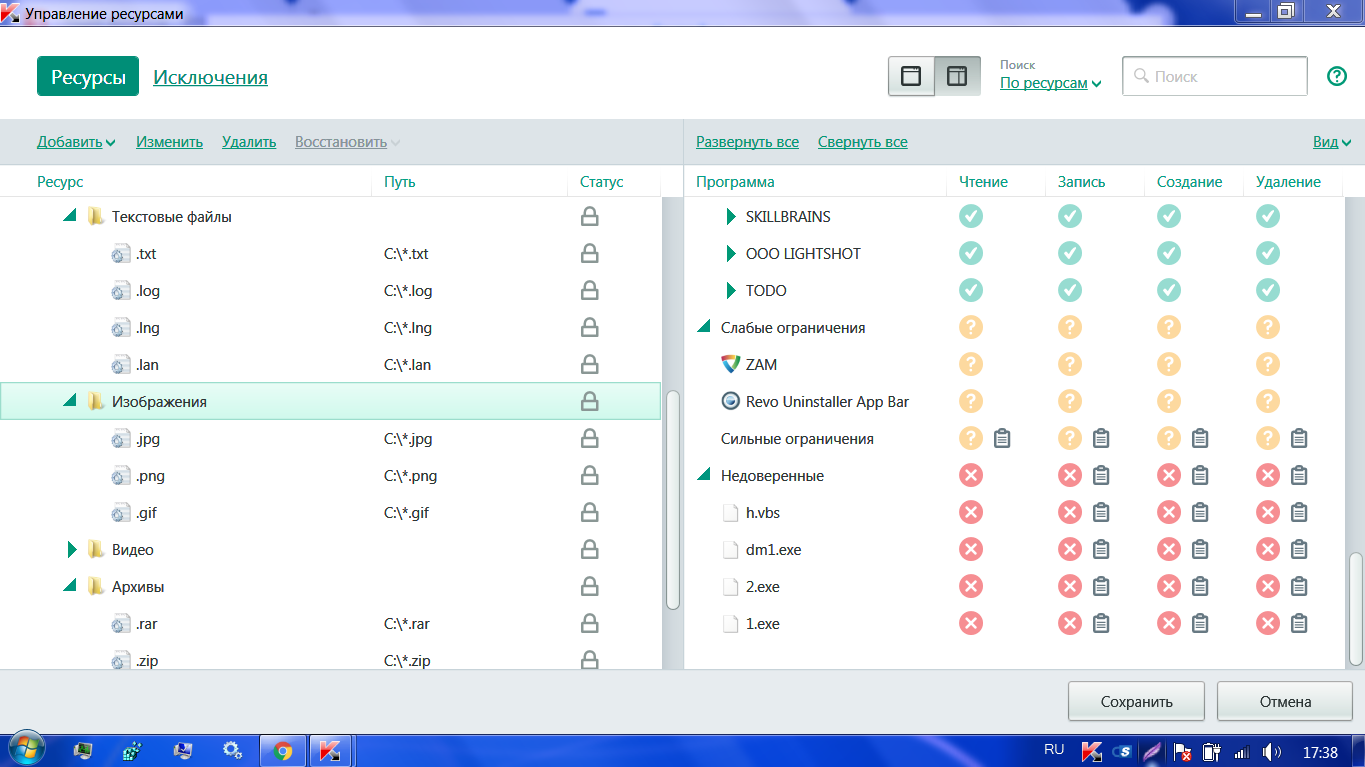This screenshot has height=767, width=1365.
Task: Click the Изменить link
Action: pos(169,142)
